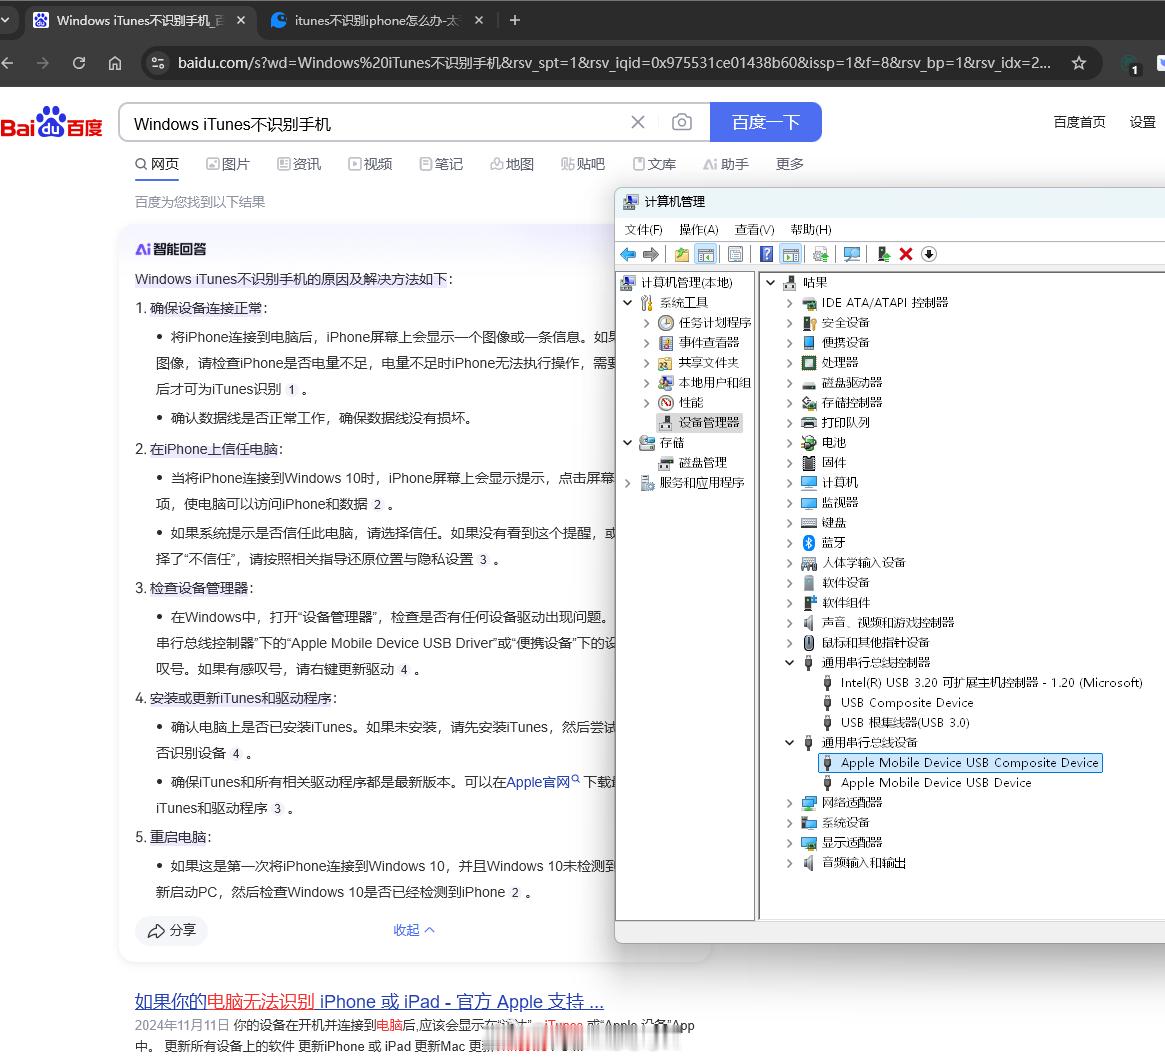Screen dimensions: 1165x1062
Task: Bookmark this page with the star icon
Action: [1079, 63]
